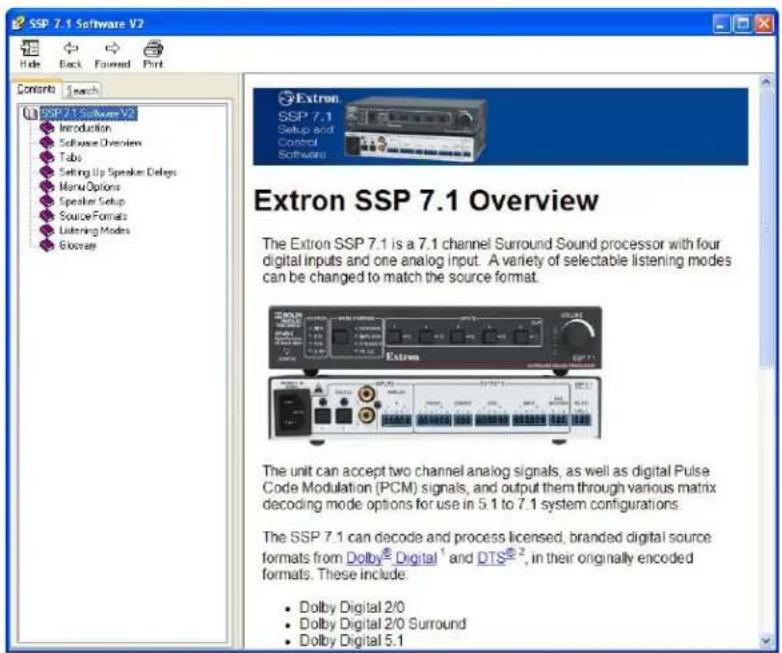Click the purple icon next to Setting Up Speaker Delays

[47, 172]
